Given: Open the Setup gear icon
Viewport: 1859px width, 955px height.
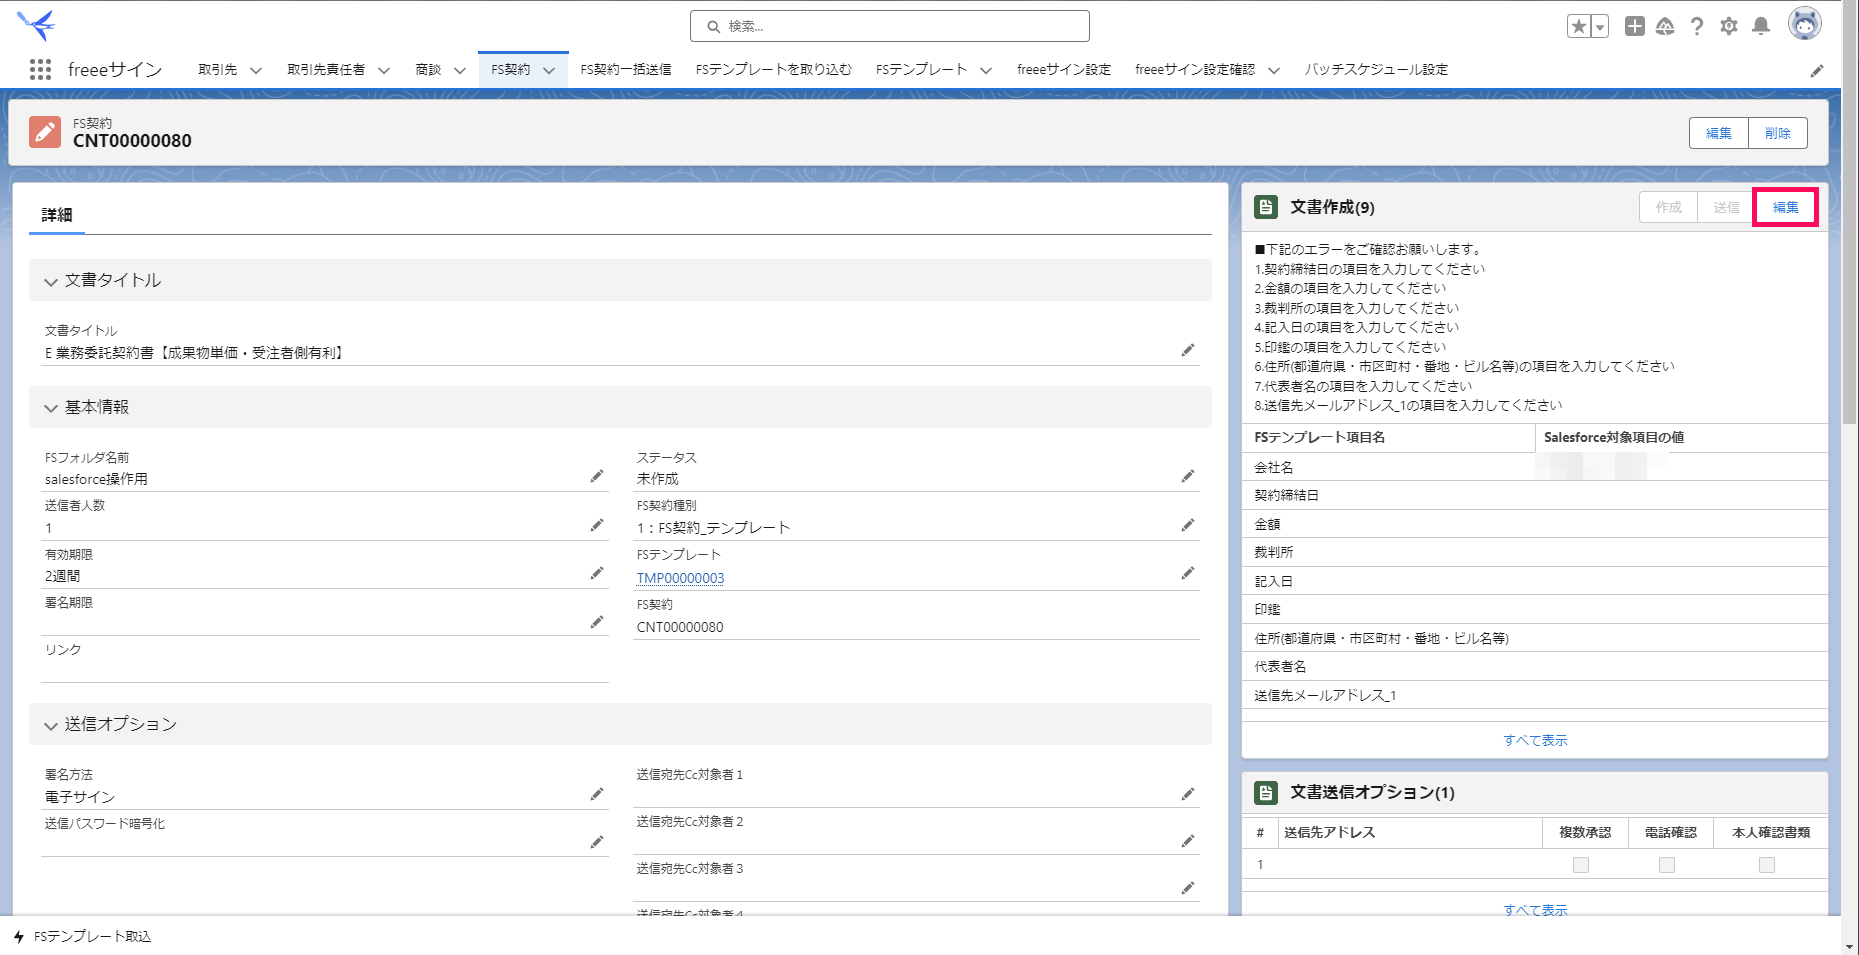Looking at the screenshot, I should click(1729, 26).
